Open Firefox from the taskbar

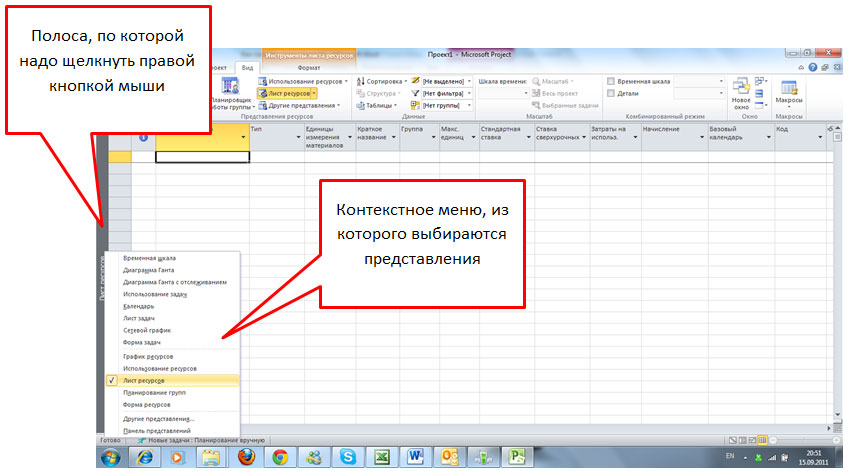tap(246, 457)
